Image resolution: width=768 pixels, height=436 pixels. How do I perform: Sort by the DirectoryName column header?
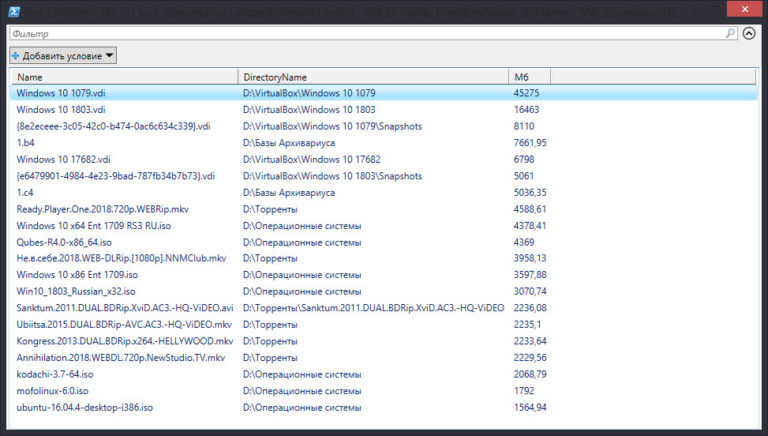(x=372, y=77)
